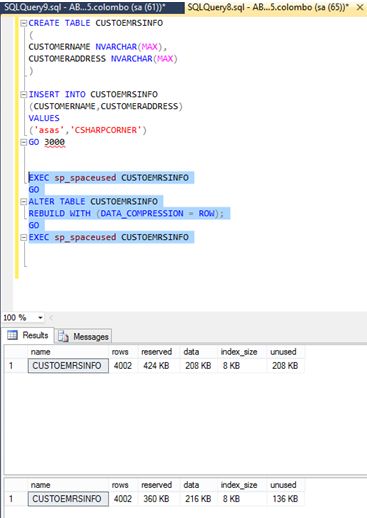The width and height of the screenshot is (367, 518).
Task: Select the 136 KB unused cell
Action: point(285,499)
